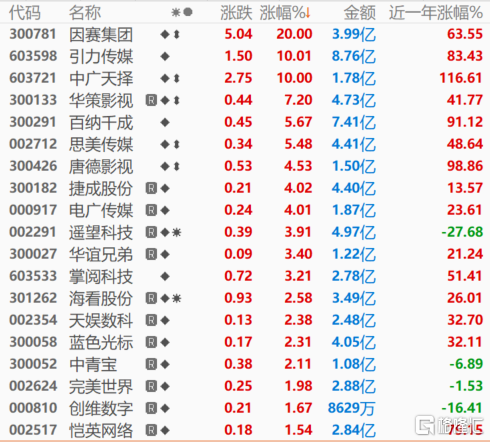The height and width of the screenshot is (442, 490).
Task: Click the R badge on 华谊兄弟 row
Action: point(151,254)
